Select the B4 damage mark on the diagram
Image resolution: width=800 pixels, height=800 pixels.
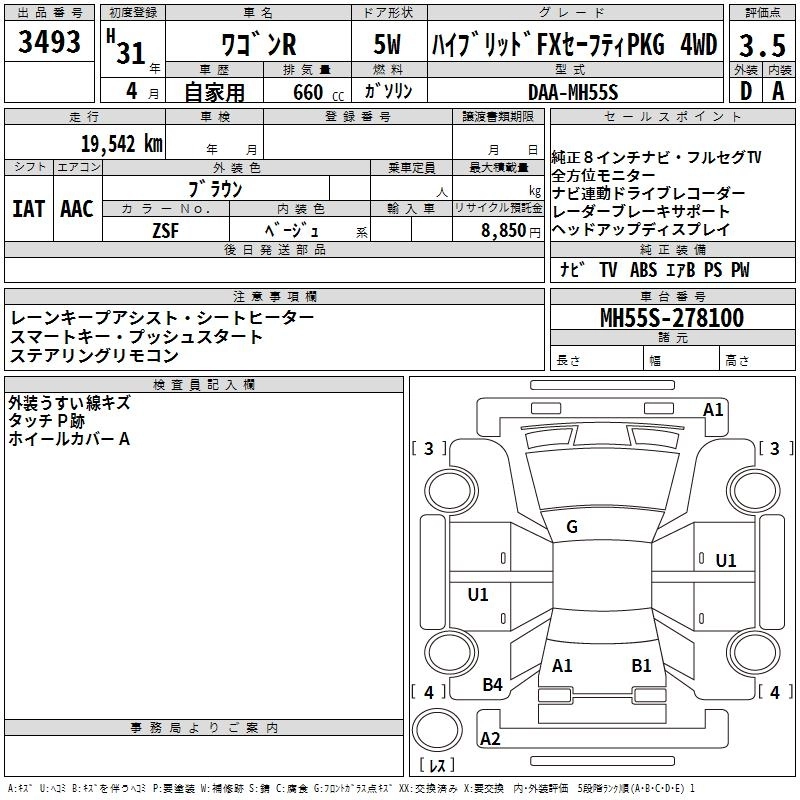[492, 685]
